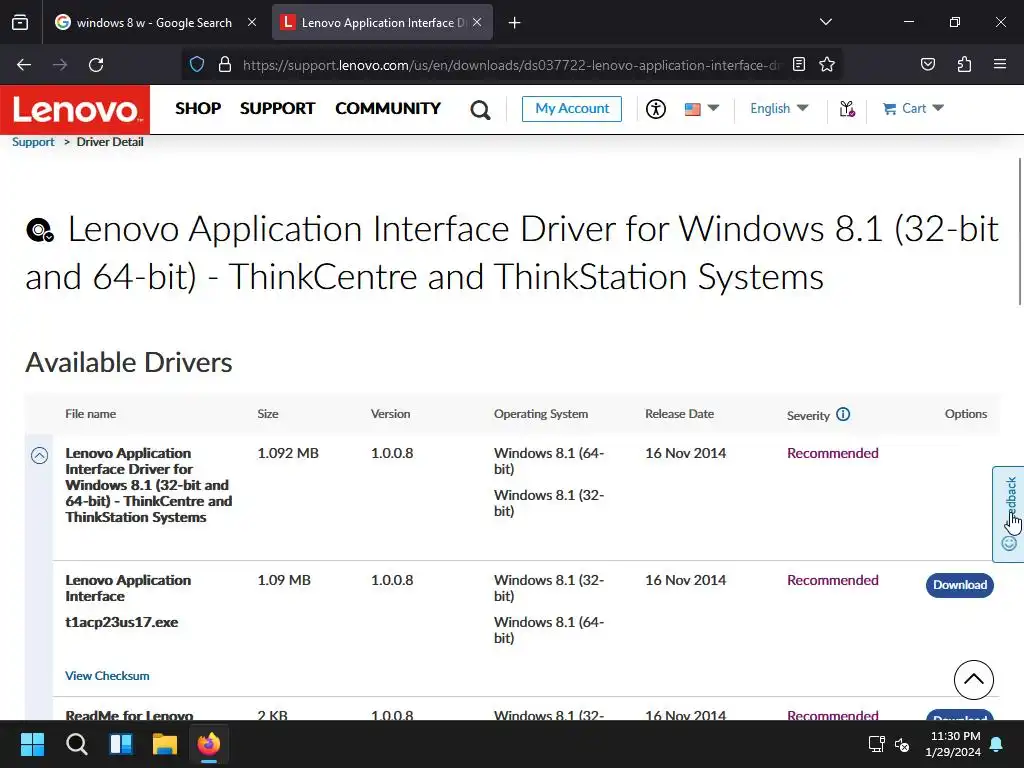Click the 1.092 MB size value
1024x768 pixels.
point(288,453)
